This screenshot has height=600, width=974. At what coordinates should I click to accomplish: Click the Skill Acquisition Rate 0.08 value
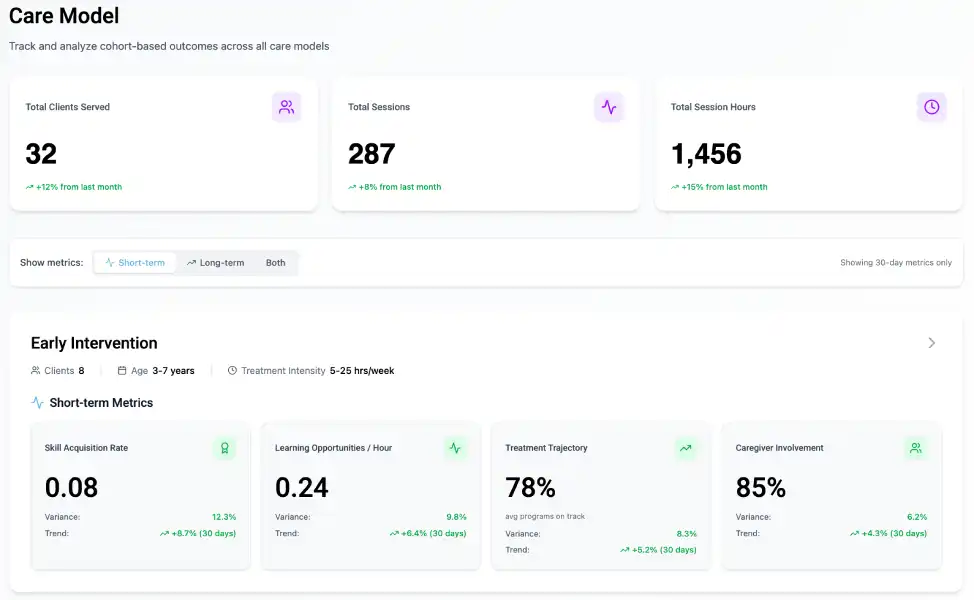coord(71,488)
